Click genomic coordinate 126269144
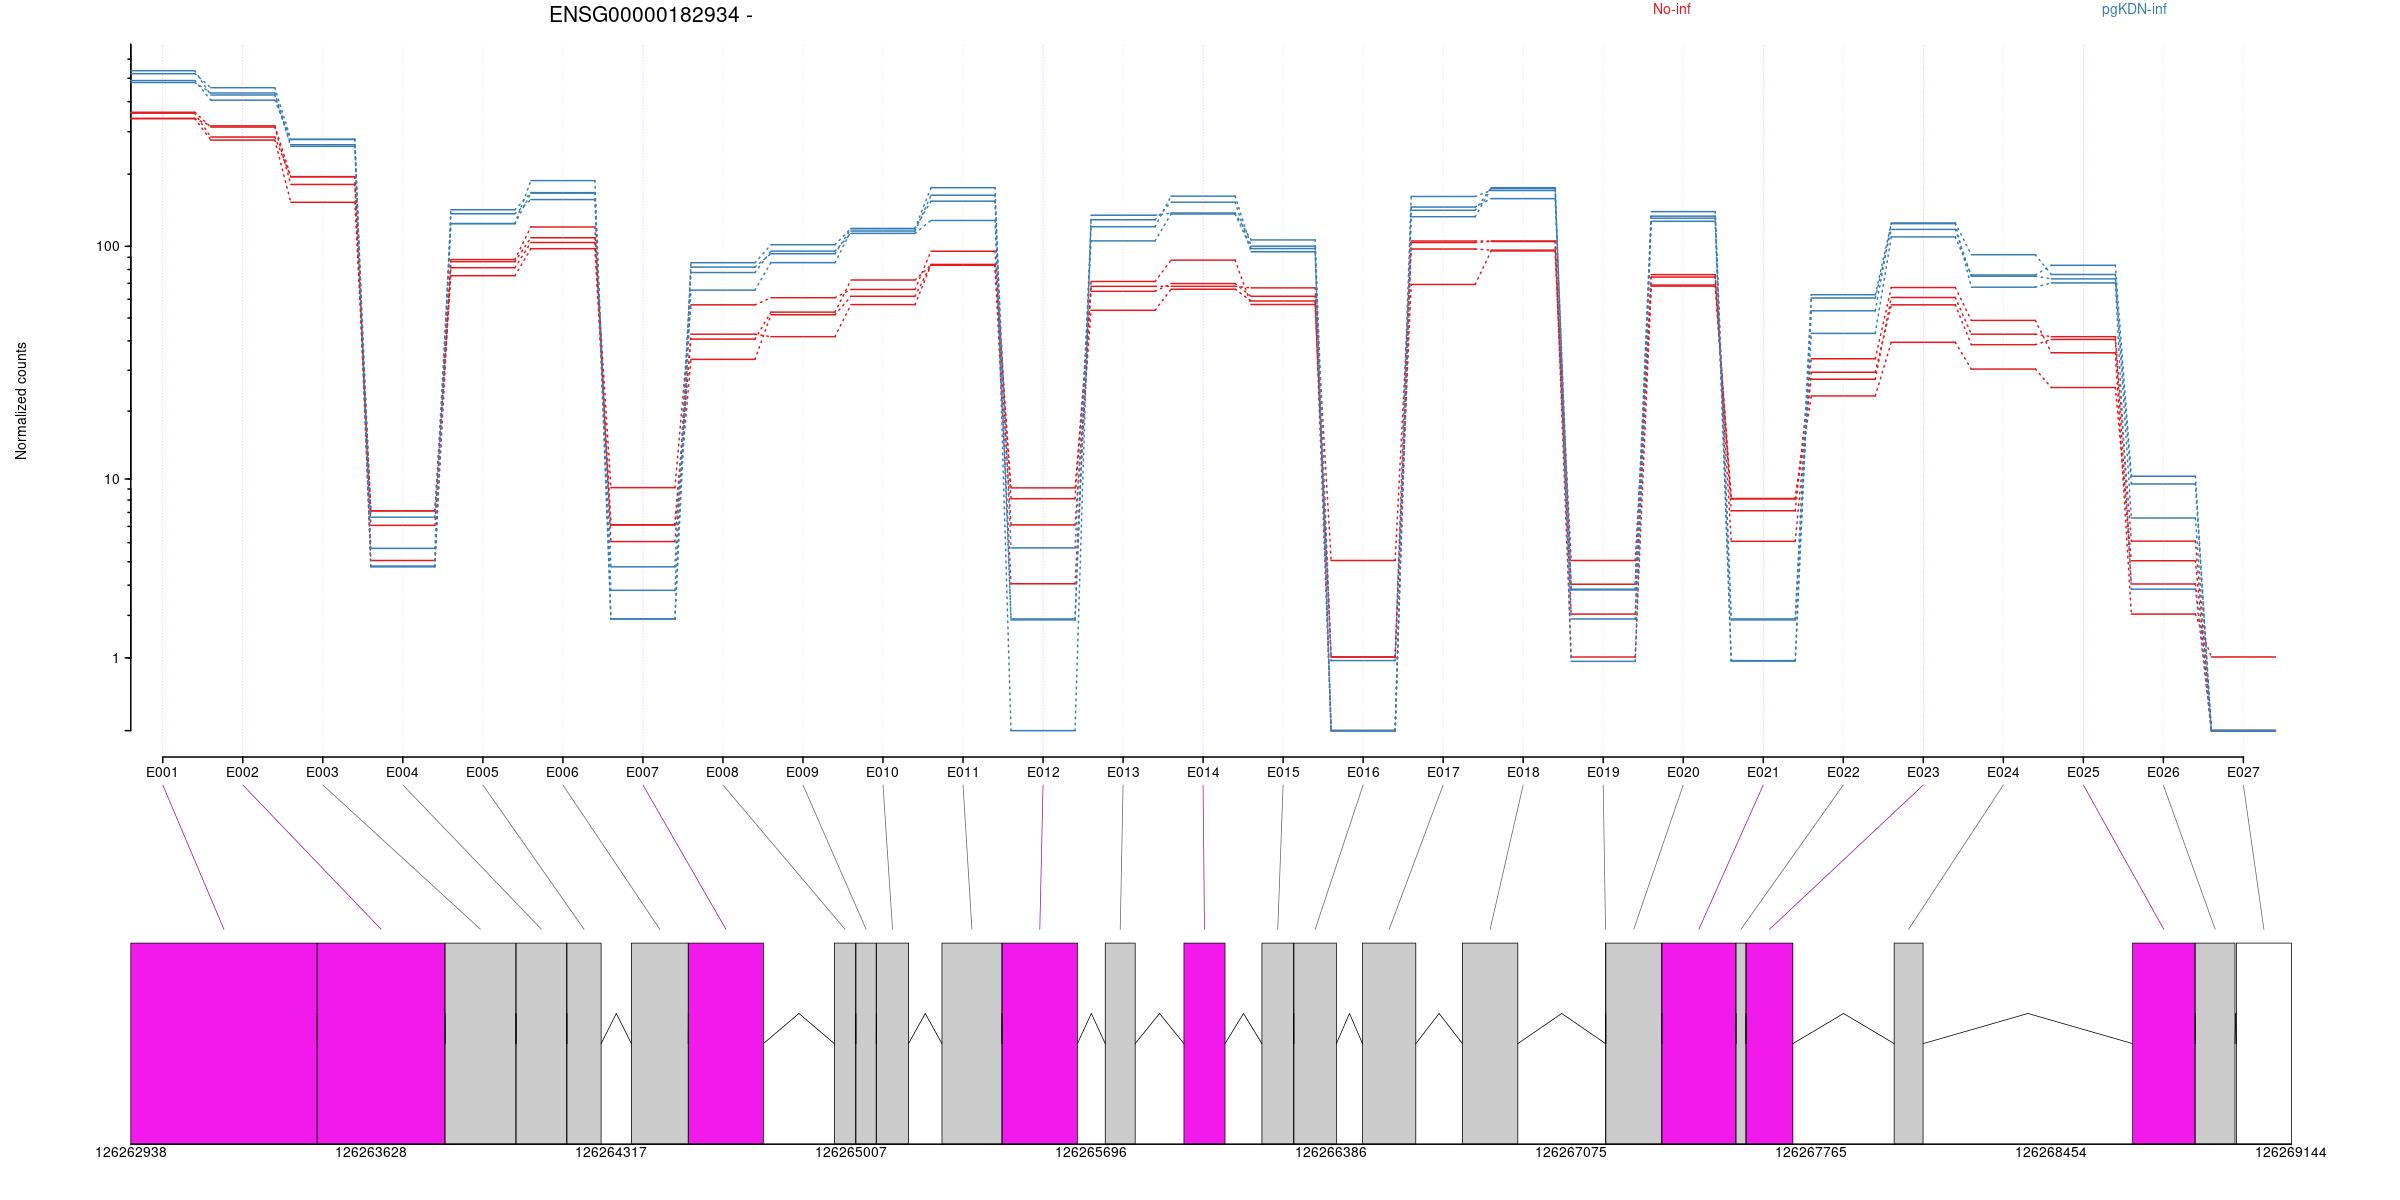The image size is (2400, 1200). pyautogui.click(x=2290, y=1152)
